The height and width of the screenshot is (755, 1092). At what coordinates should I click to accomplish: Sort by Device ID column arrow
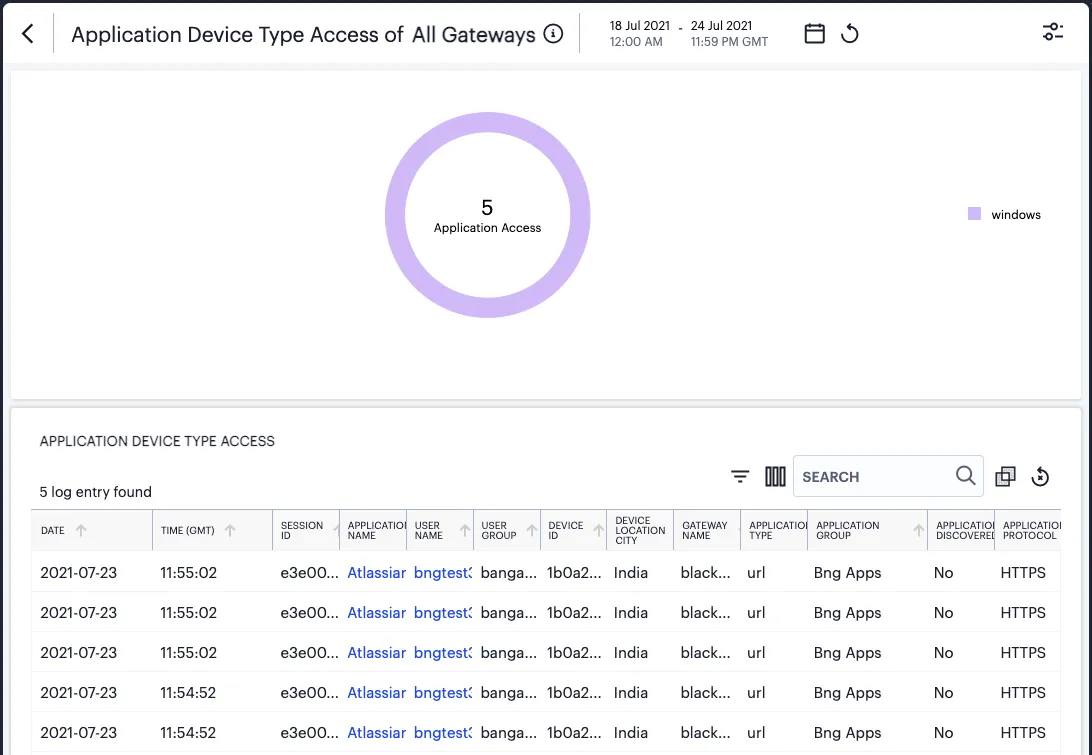(x=598, y=531)
